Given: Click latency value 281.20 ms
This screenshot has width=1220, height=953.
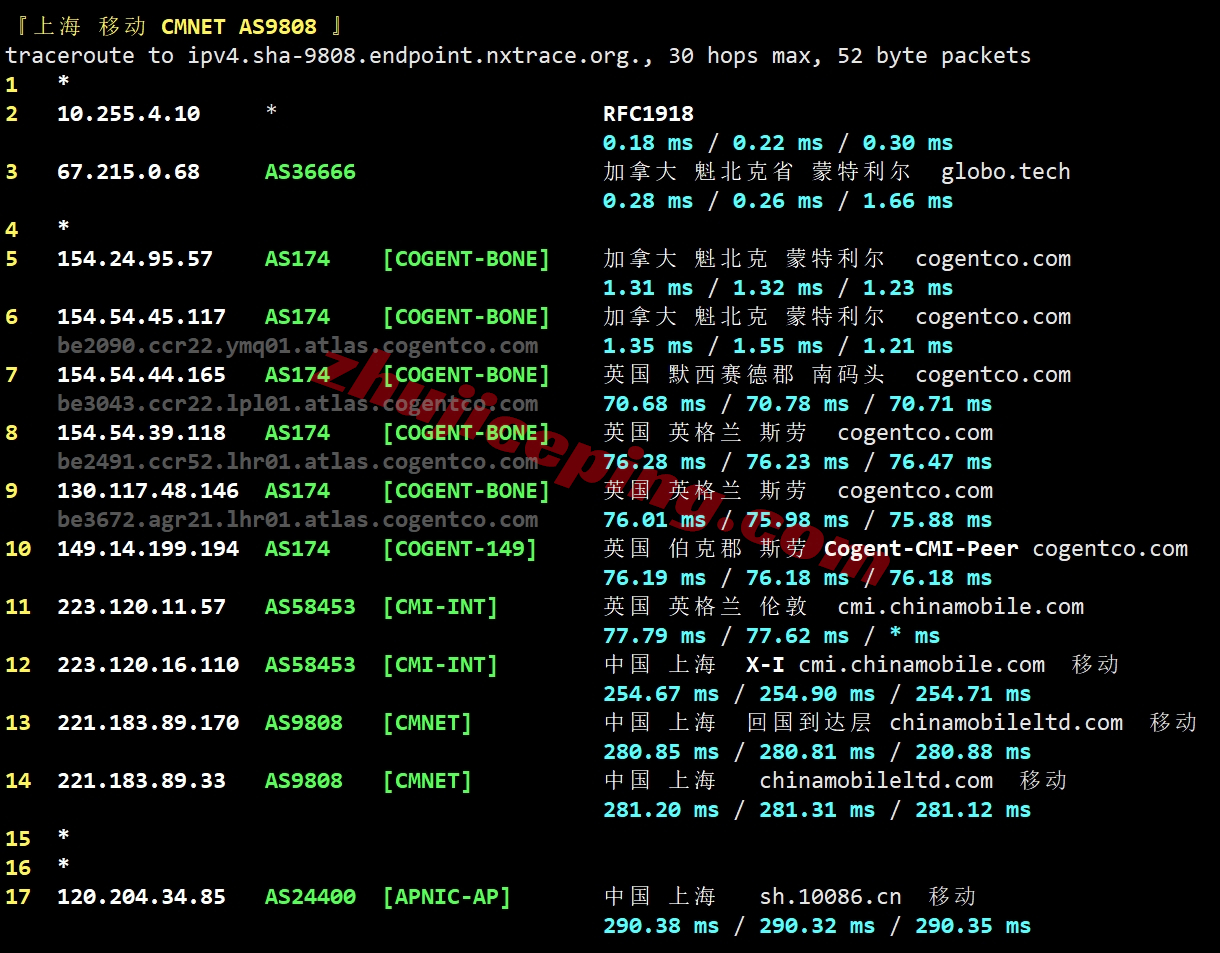Looking at the screenshot, I should [661, 810].
